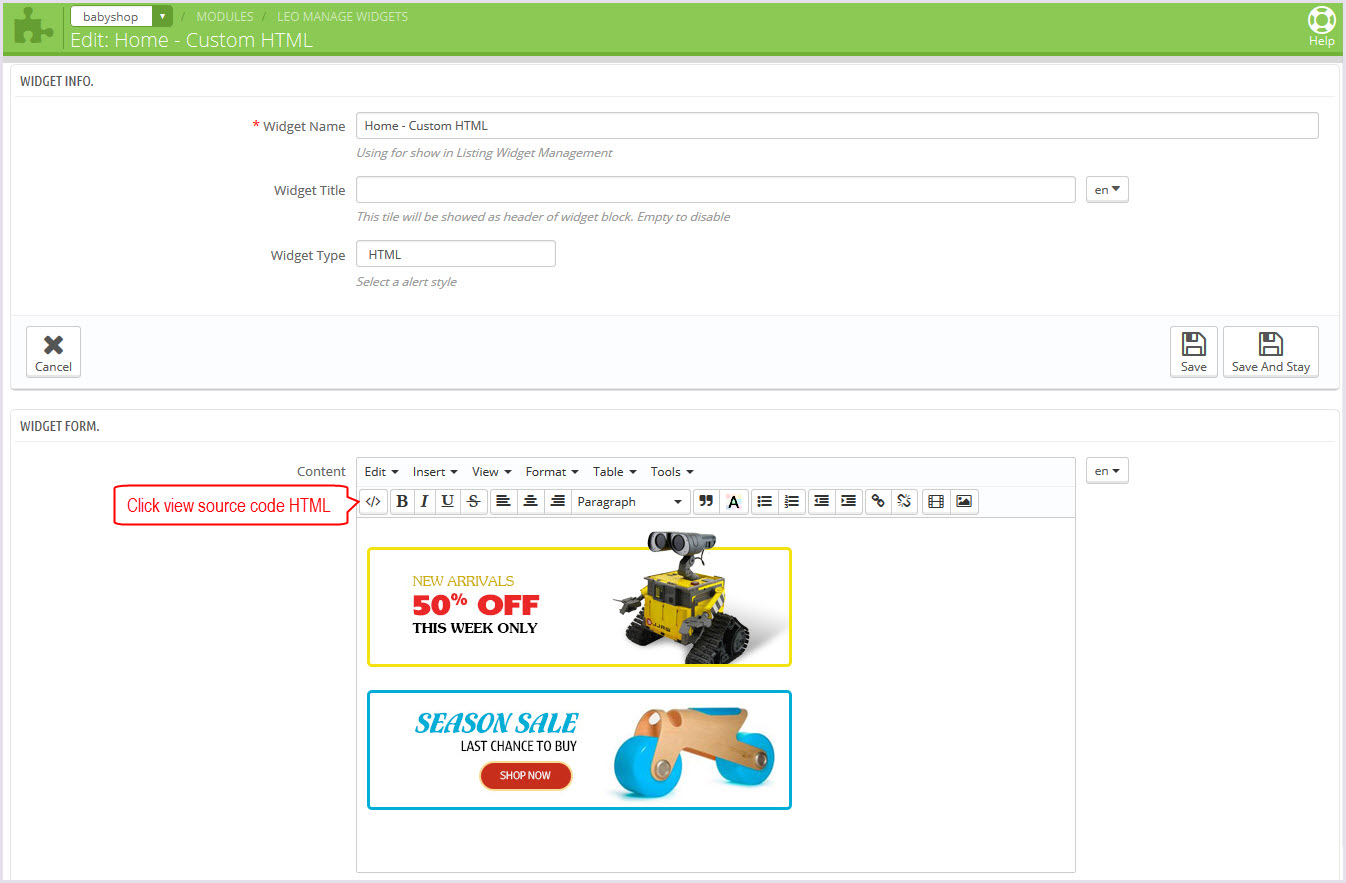Open Widget Title language en dropdown
The image size is (1346, 883).
1107,189
